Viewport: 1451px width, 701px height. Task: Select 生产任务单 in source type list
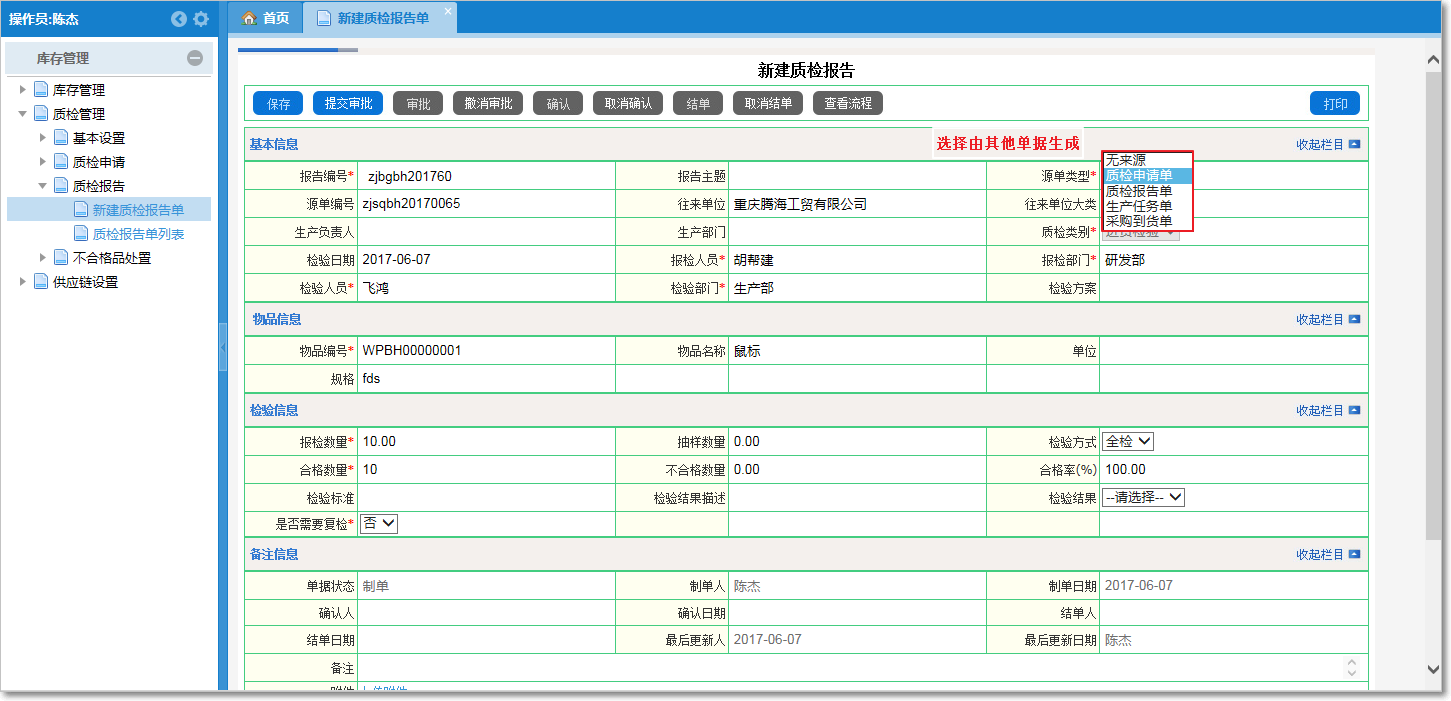point(1139,206)
